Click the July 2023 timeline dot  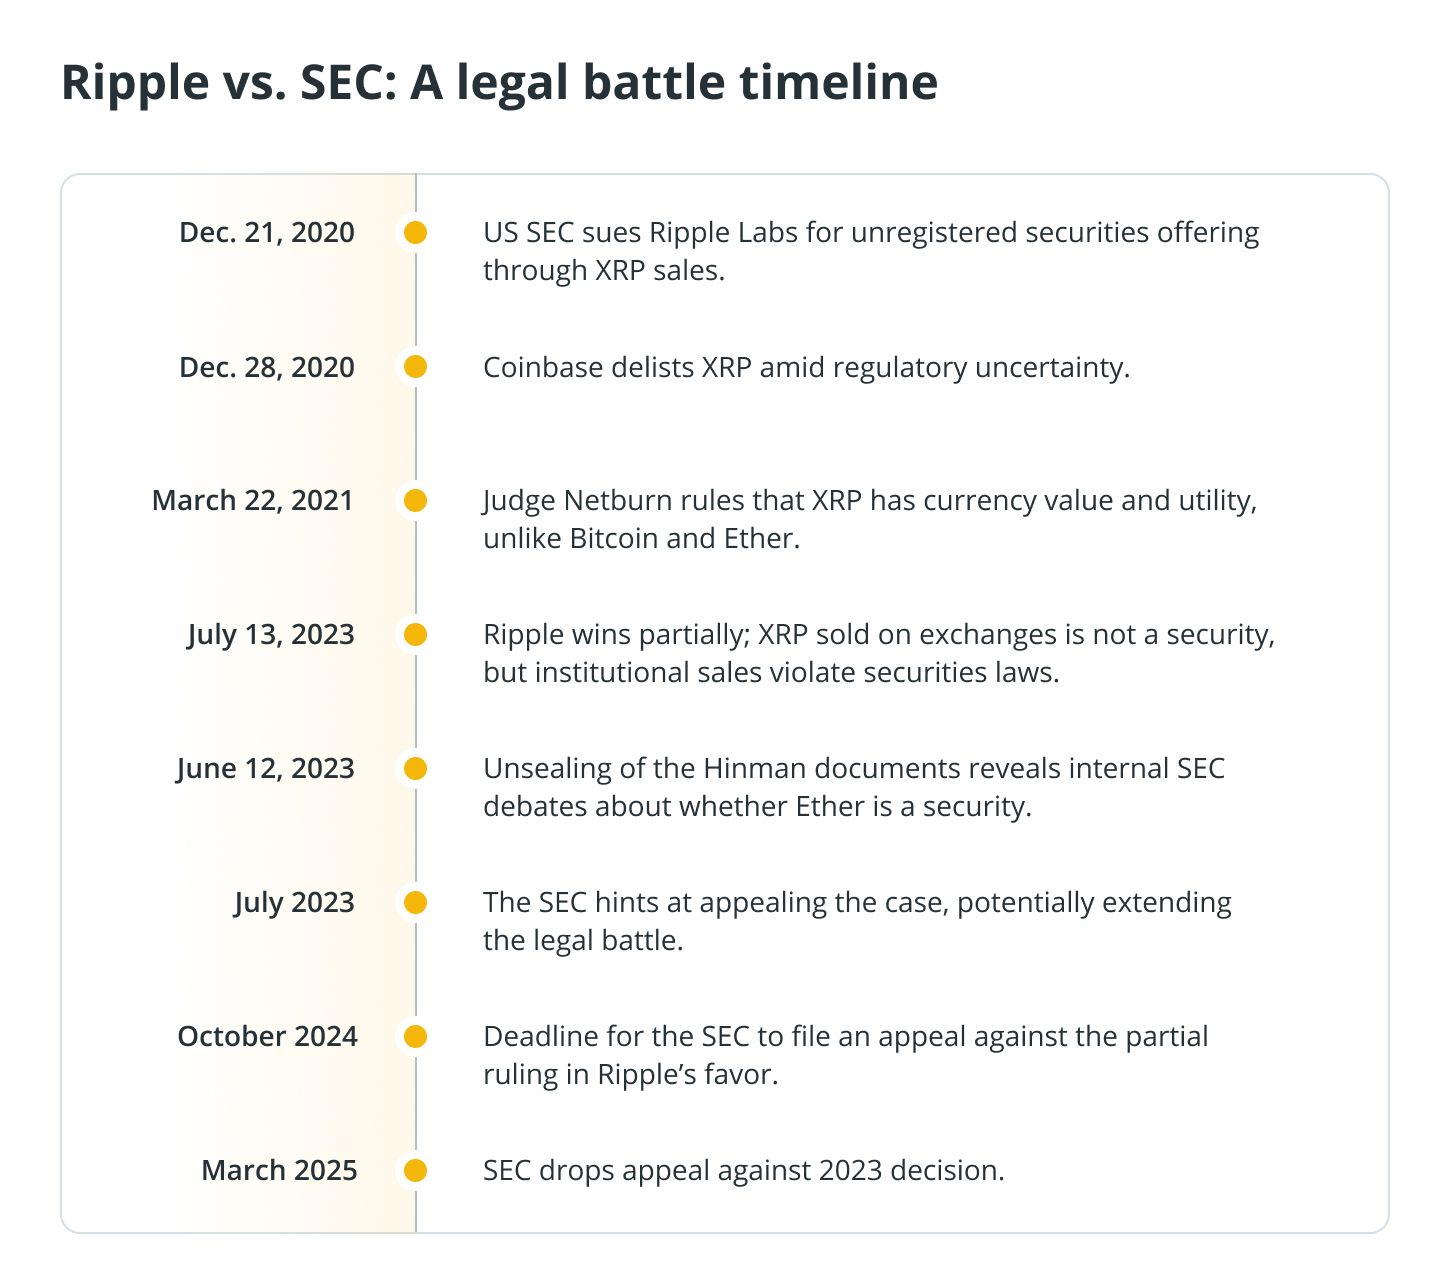[x=415, y=902]
